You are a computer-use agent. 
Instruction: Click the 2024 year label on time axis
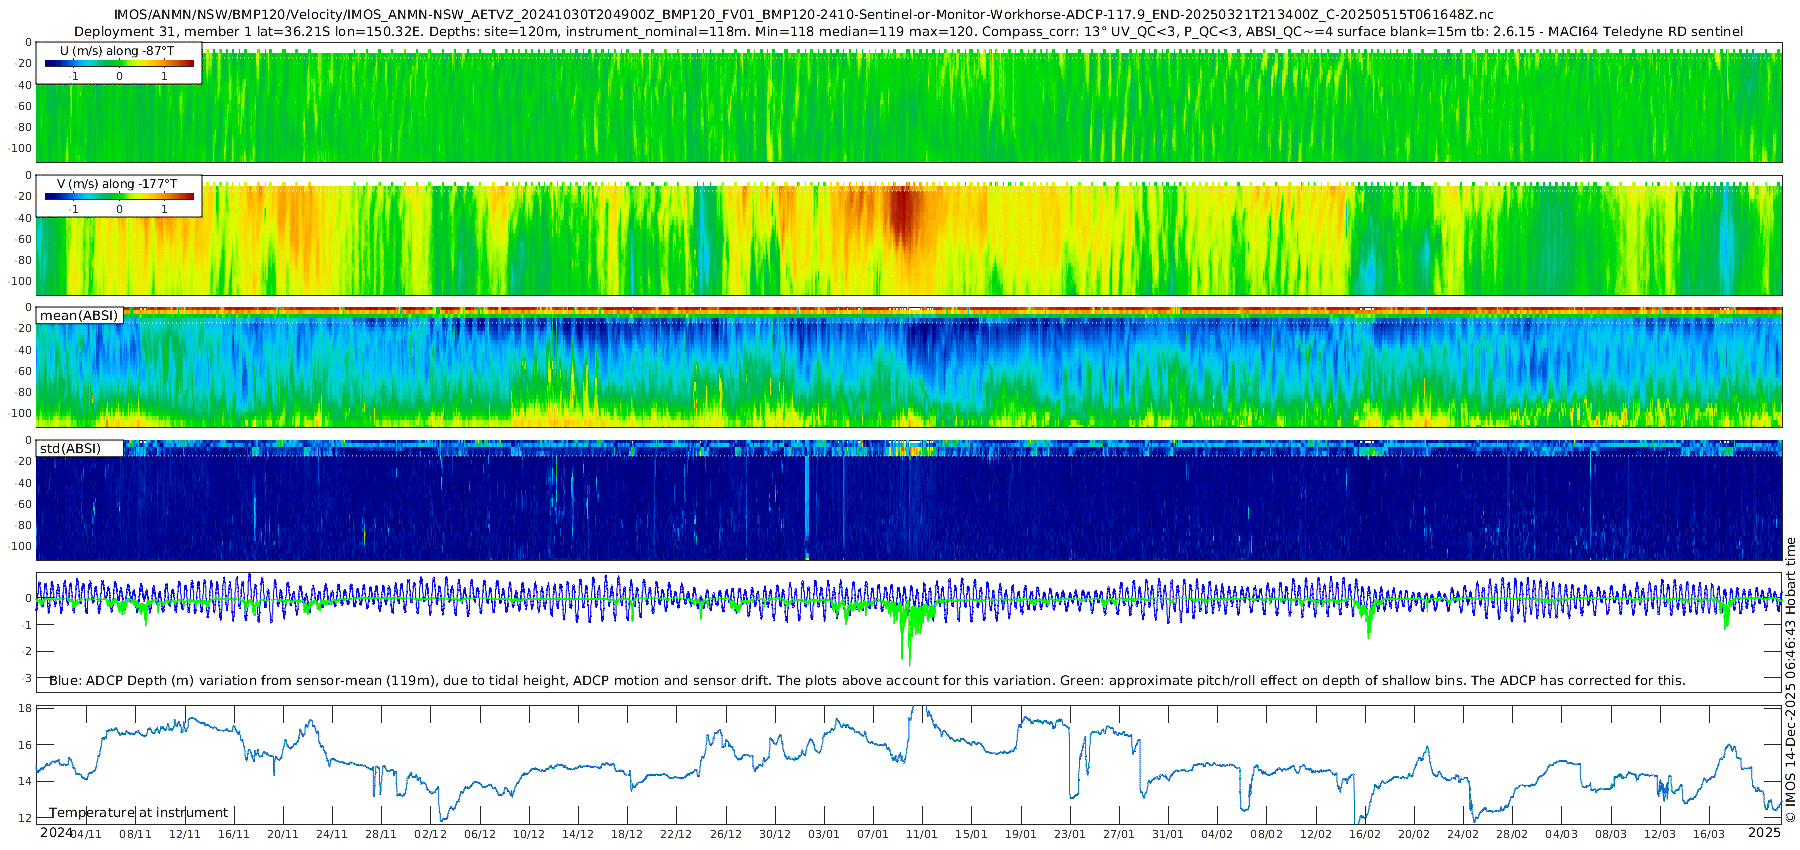(56, 833)
